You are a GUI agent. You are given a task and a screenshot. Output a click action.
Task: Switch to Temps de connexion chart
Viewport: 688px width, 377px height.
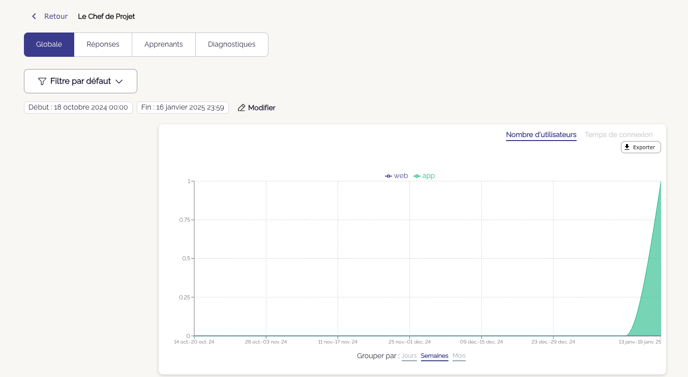coord(619,135)
